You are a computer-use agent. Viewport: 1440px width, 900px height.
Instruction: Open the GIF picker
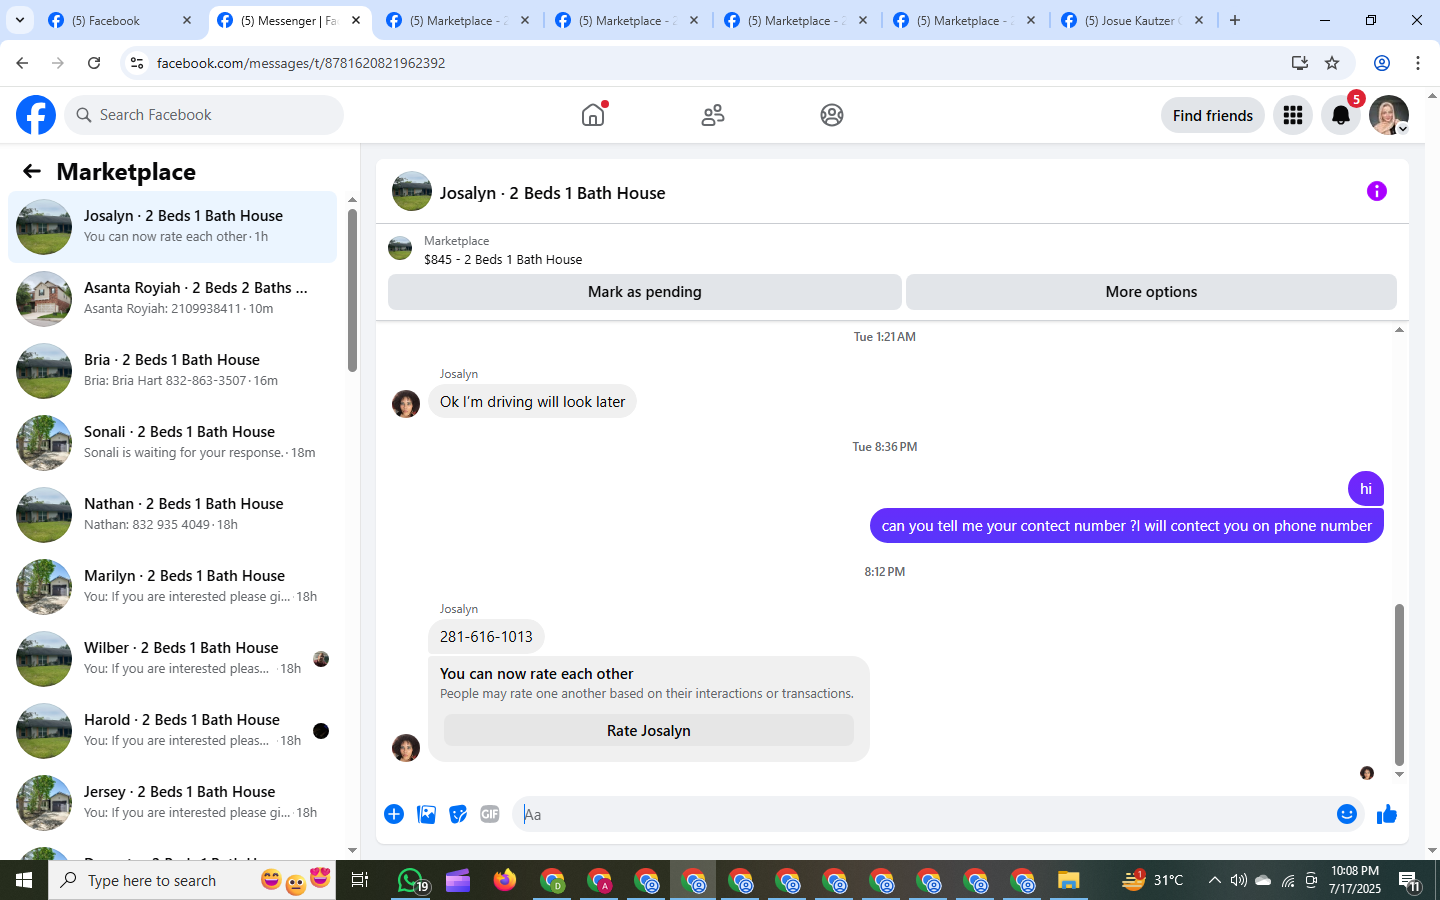(x=490, y=814)
